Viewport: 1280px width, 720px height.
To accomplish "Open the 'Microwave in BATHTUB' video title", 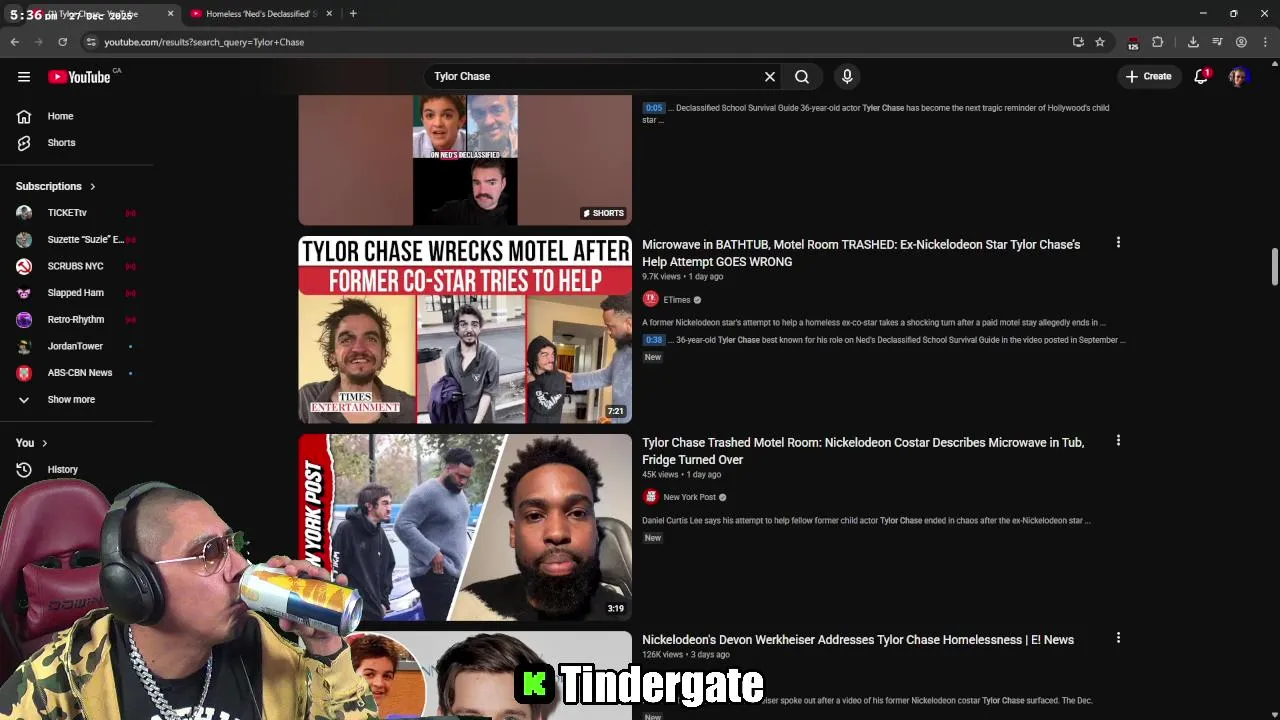I will (x=861, y=253).
